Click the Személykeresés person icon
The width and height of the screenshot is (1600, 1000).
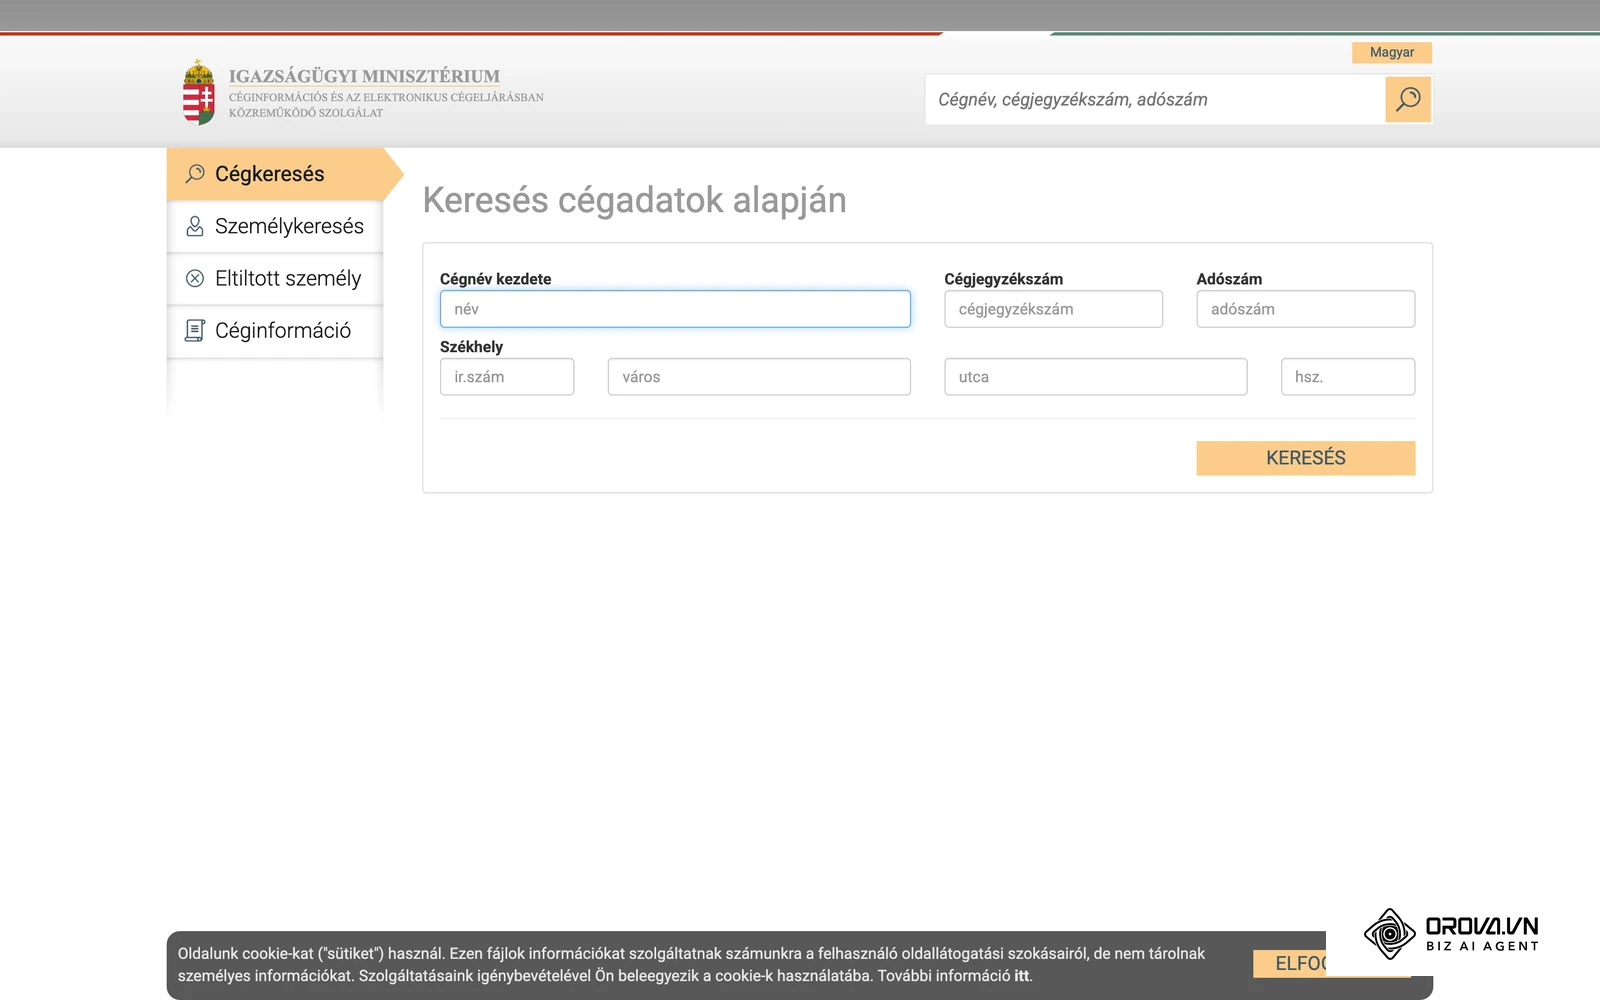195,226
